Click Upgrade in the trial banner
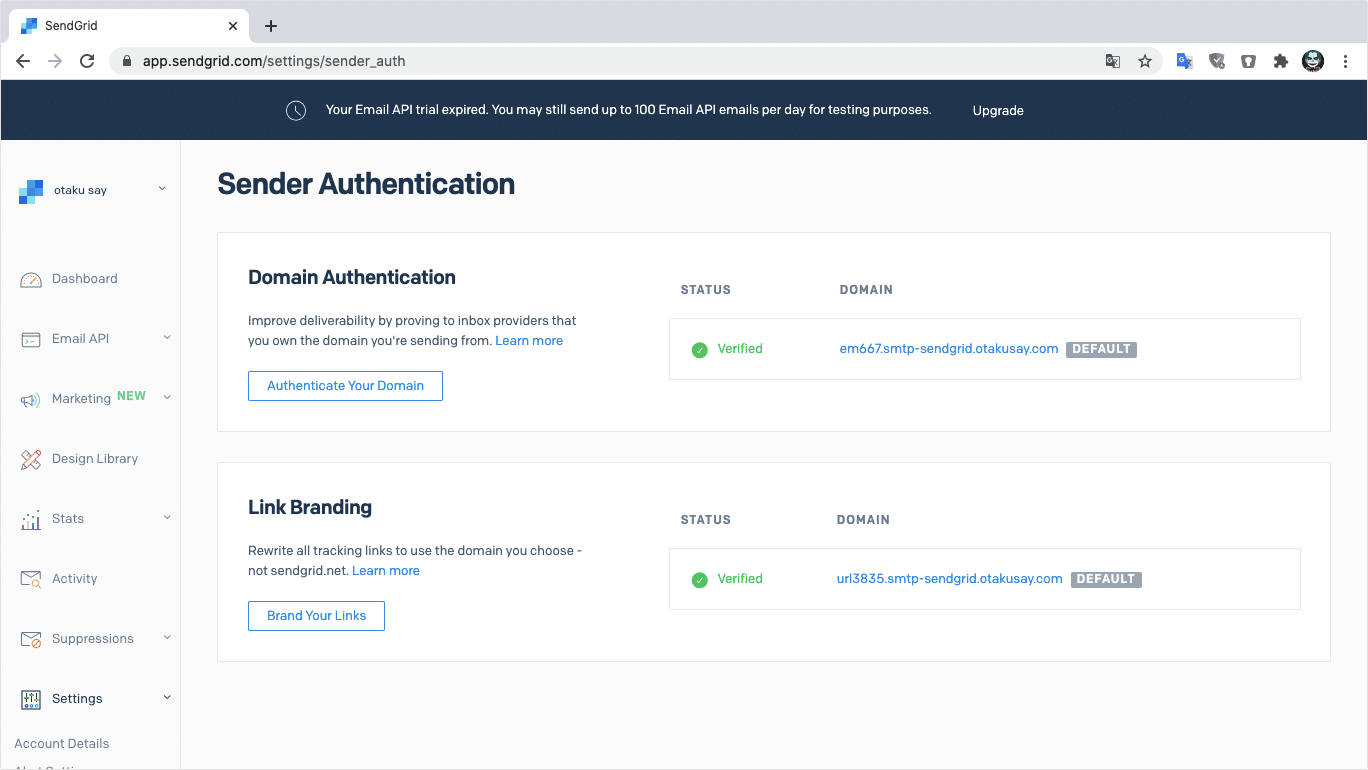This screenshot has width=1368, height=770. pyautogui.click(x=998, y=111)
